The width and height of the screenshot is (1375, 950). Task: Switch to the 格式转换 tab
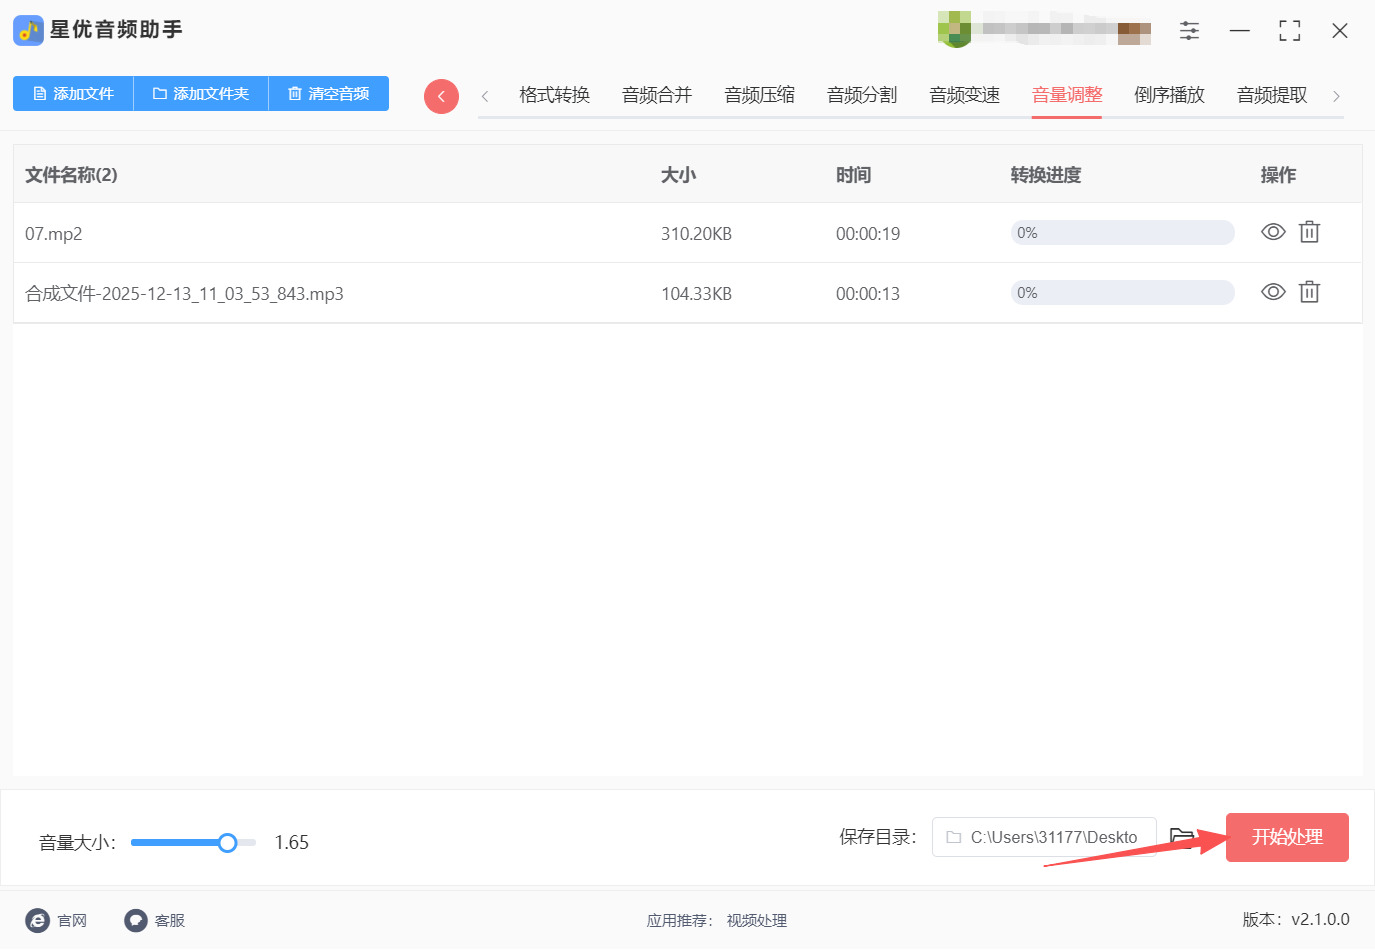coord(555,95)
